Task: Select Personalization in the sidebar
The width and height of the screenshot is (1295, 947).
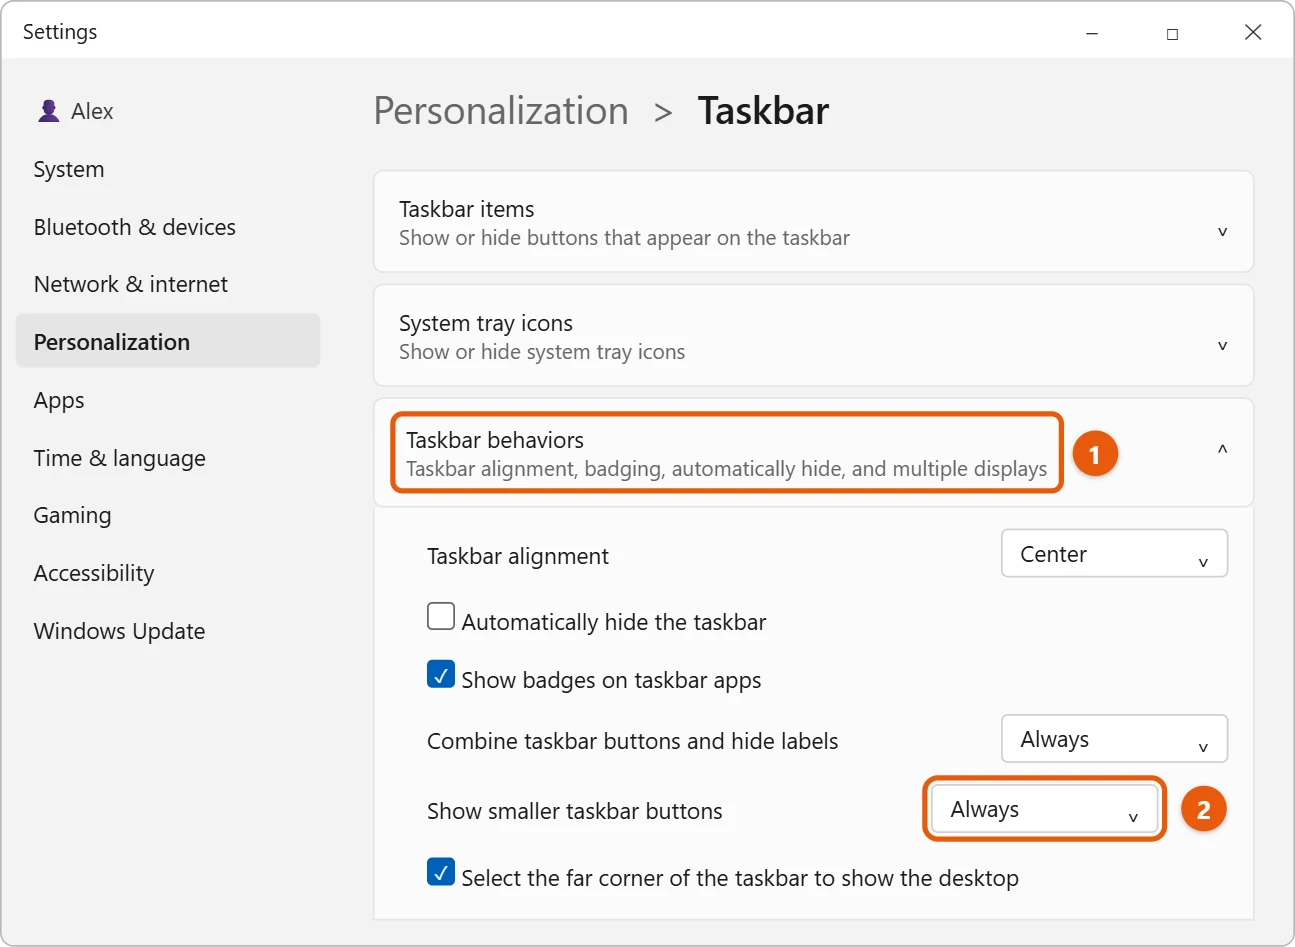Action: pyautogui.click(x=168, y=341)
